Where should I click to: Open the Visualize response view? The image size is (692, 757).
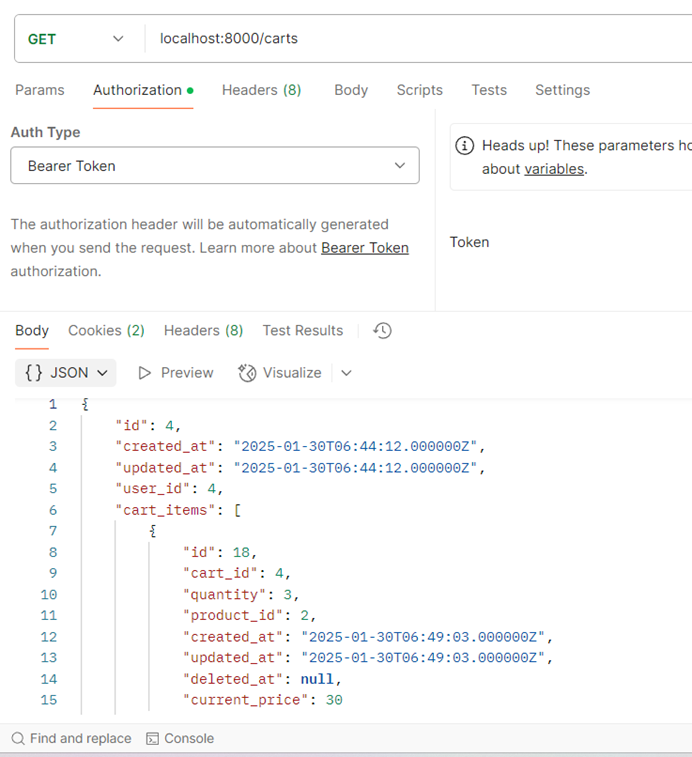pos(280,373)
